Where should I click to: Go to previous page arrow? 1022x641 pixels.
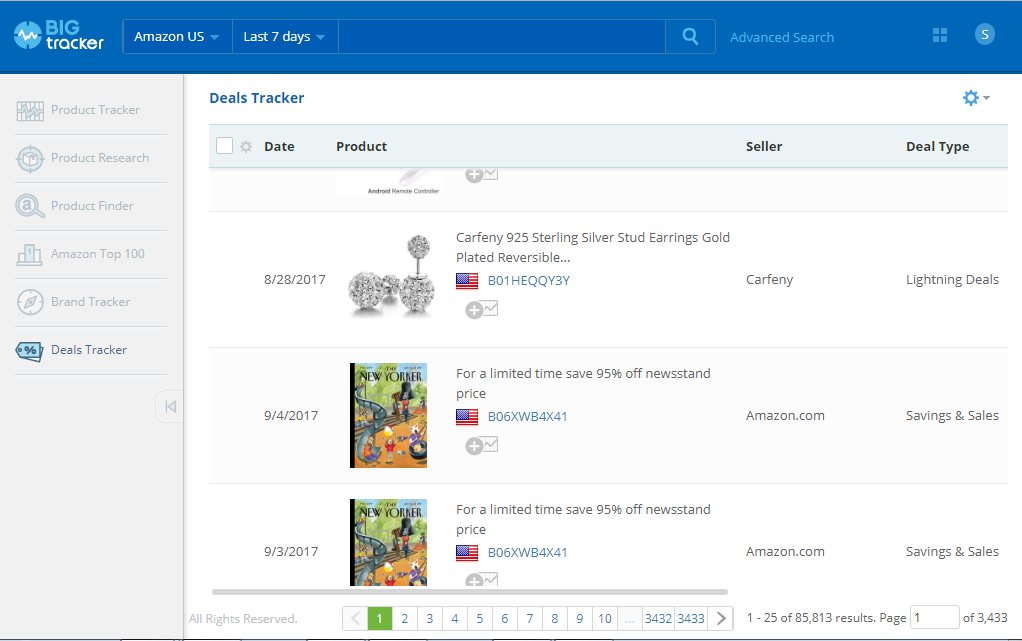[355, 618]
